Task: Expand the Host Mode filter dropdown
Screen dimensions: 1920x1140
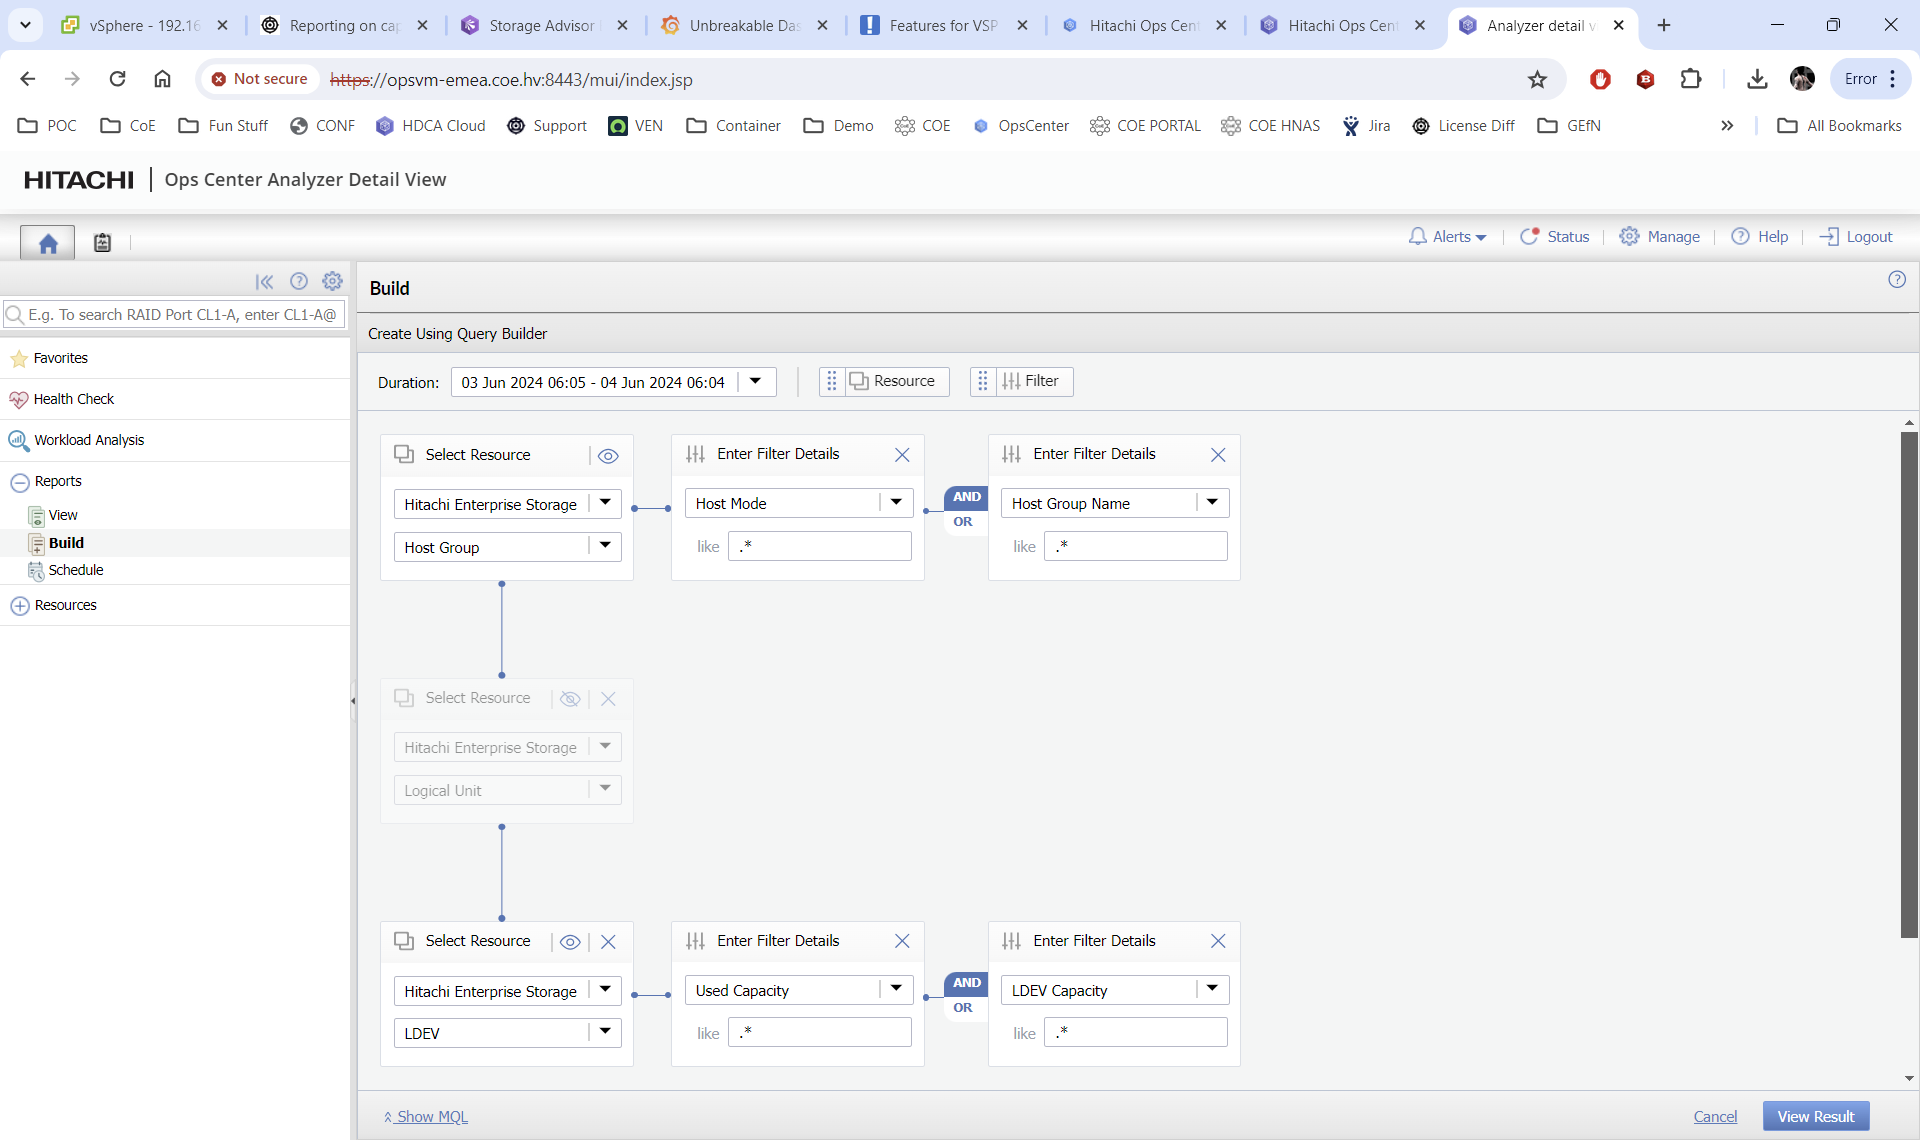Action: coord(896,503)
